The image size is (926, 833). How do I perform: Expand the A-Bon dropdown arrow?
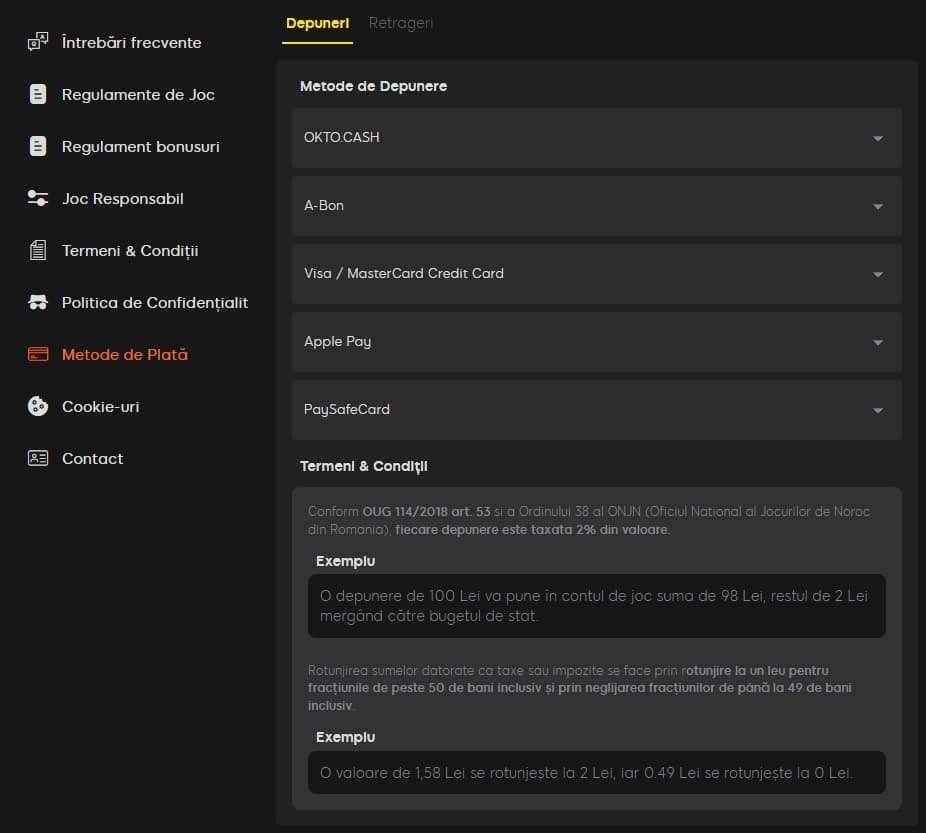coord(877,206)
